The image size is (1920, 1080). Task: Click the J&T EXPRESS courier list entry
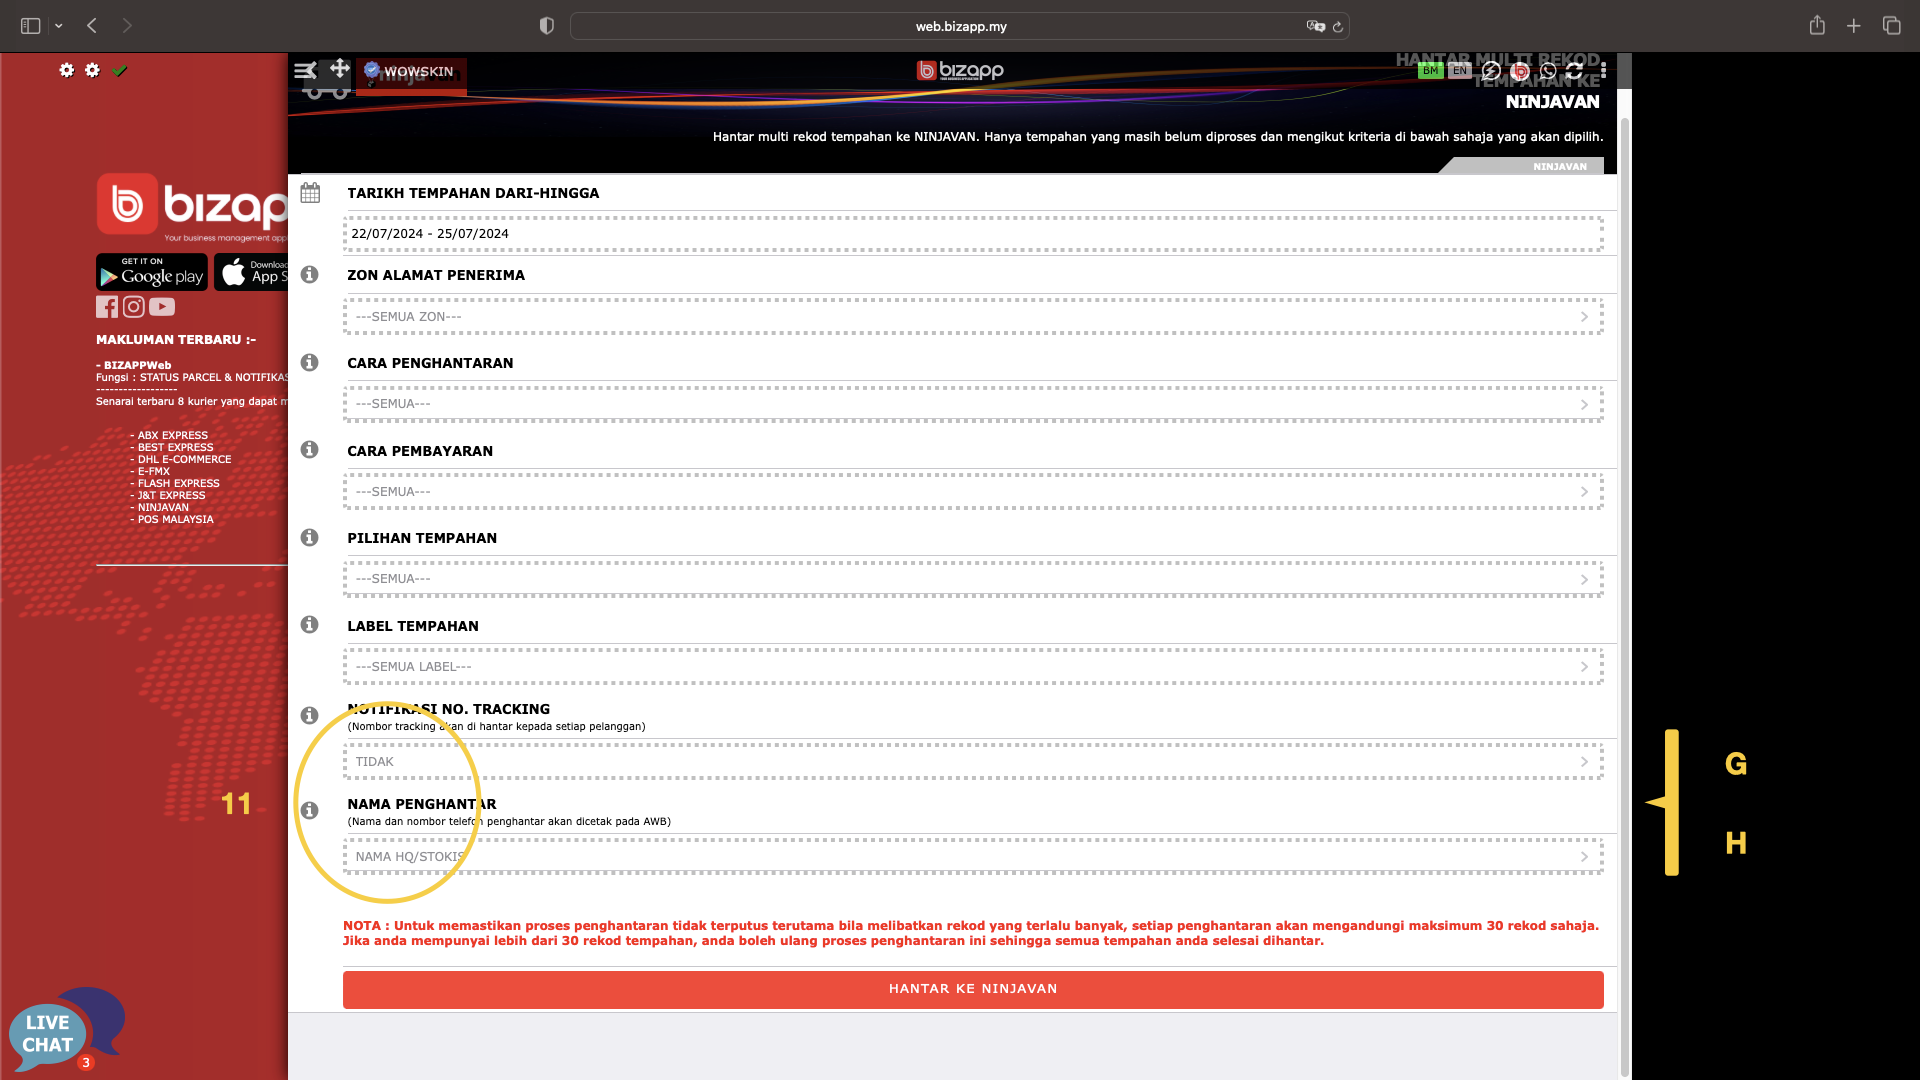click(171, 496)
